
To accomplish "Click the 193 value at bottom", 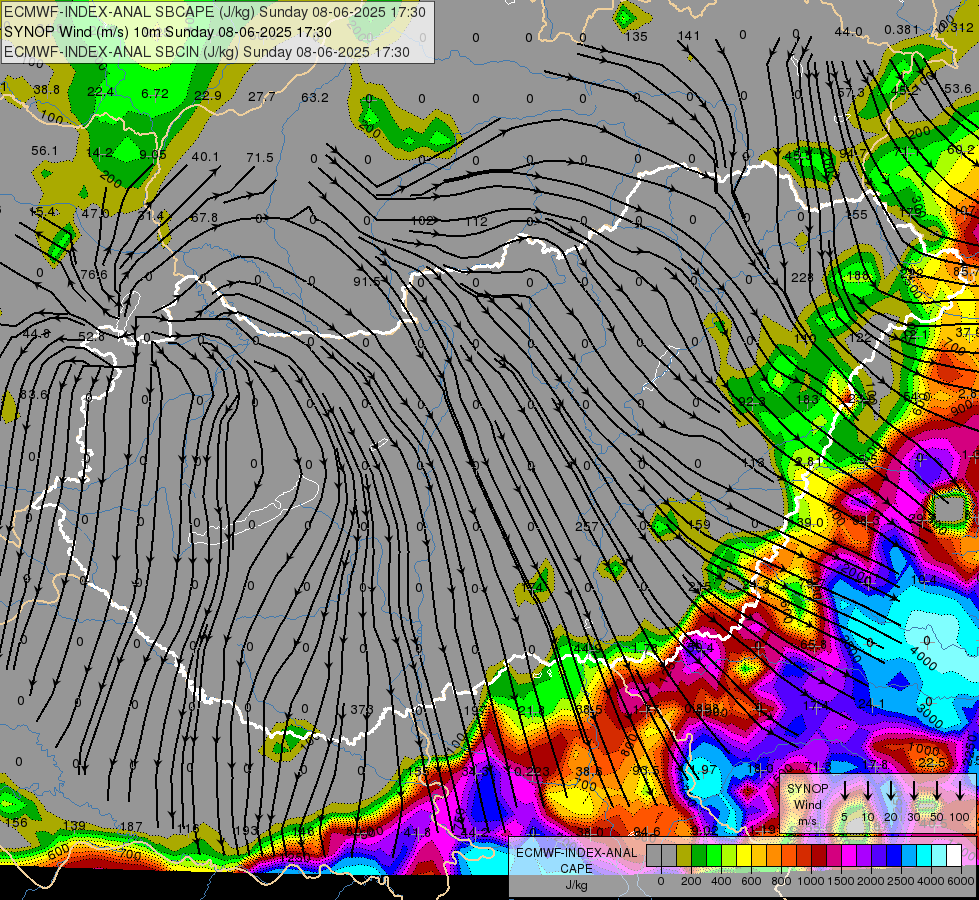I will 247,831.
